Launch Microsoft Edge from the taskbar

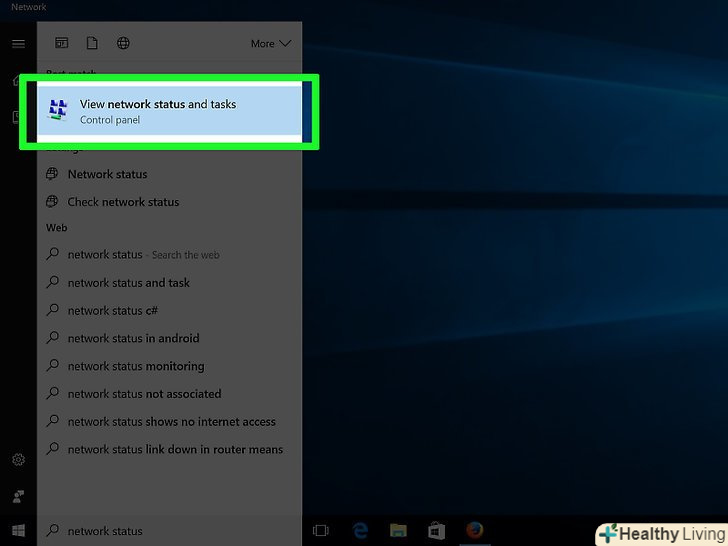tap(360, 531)
